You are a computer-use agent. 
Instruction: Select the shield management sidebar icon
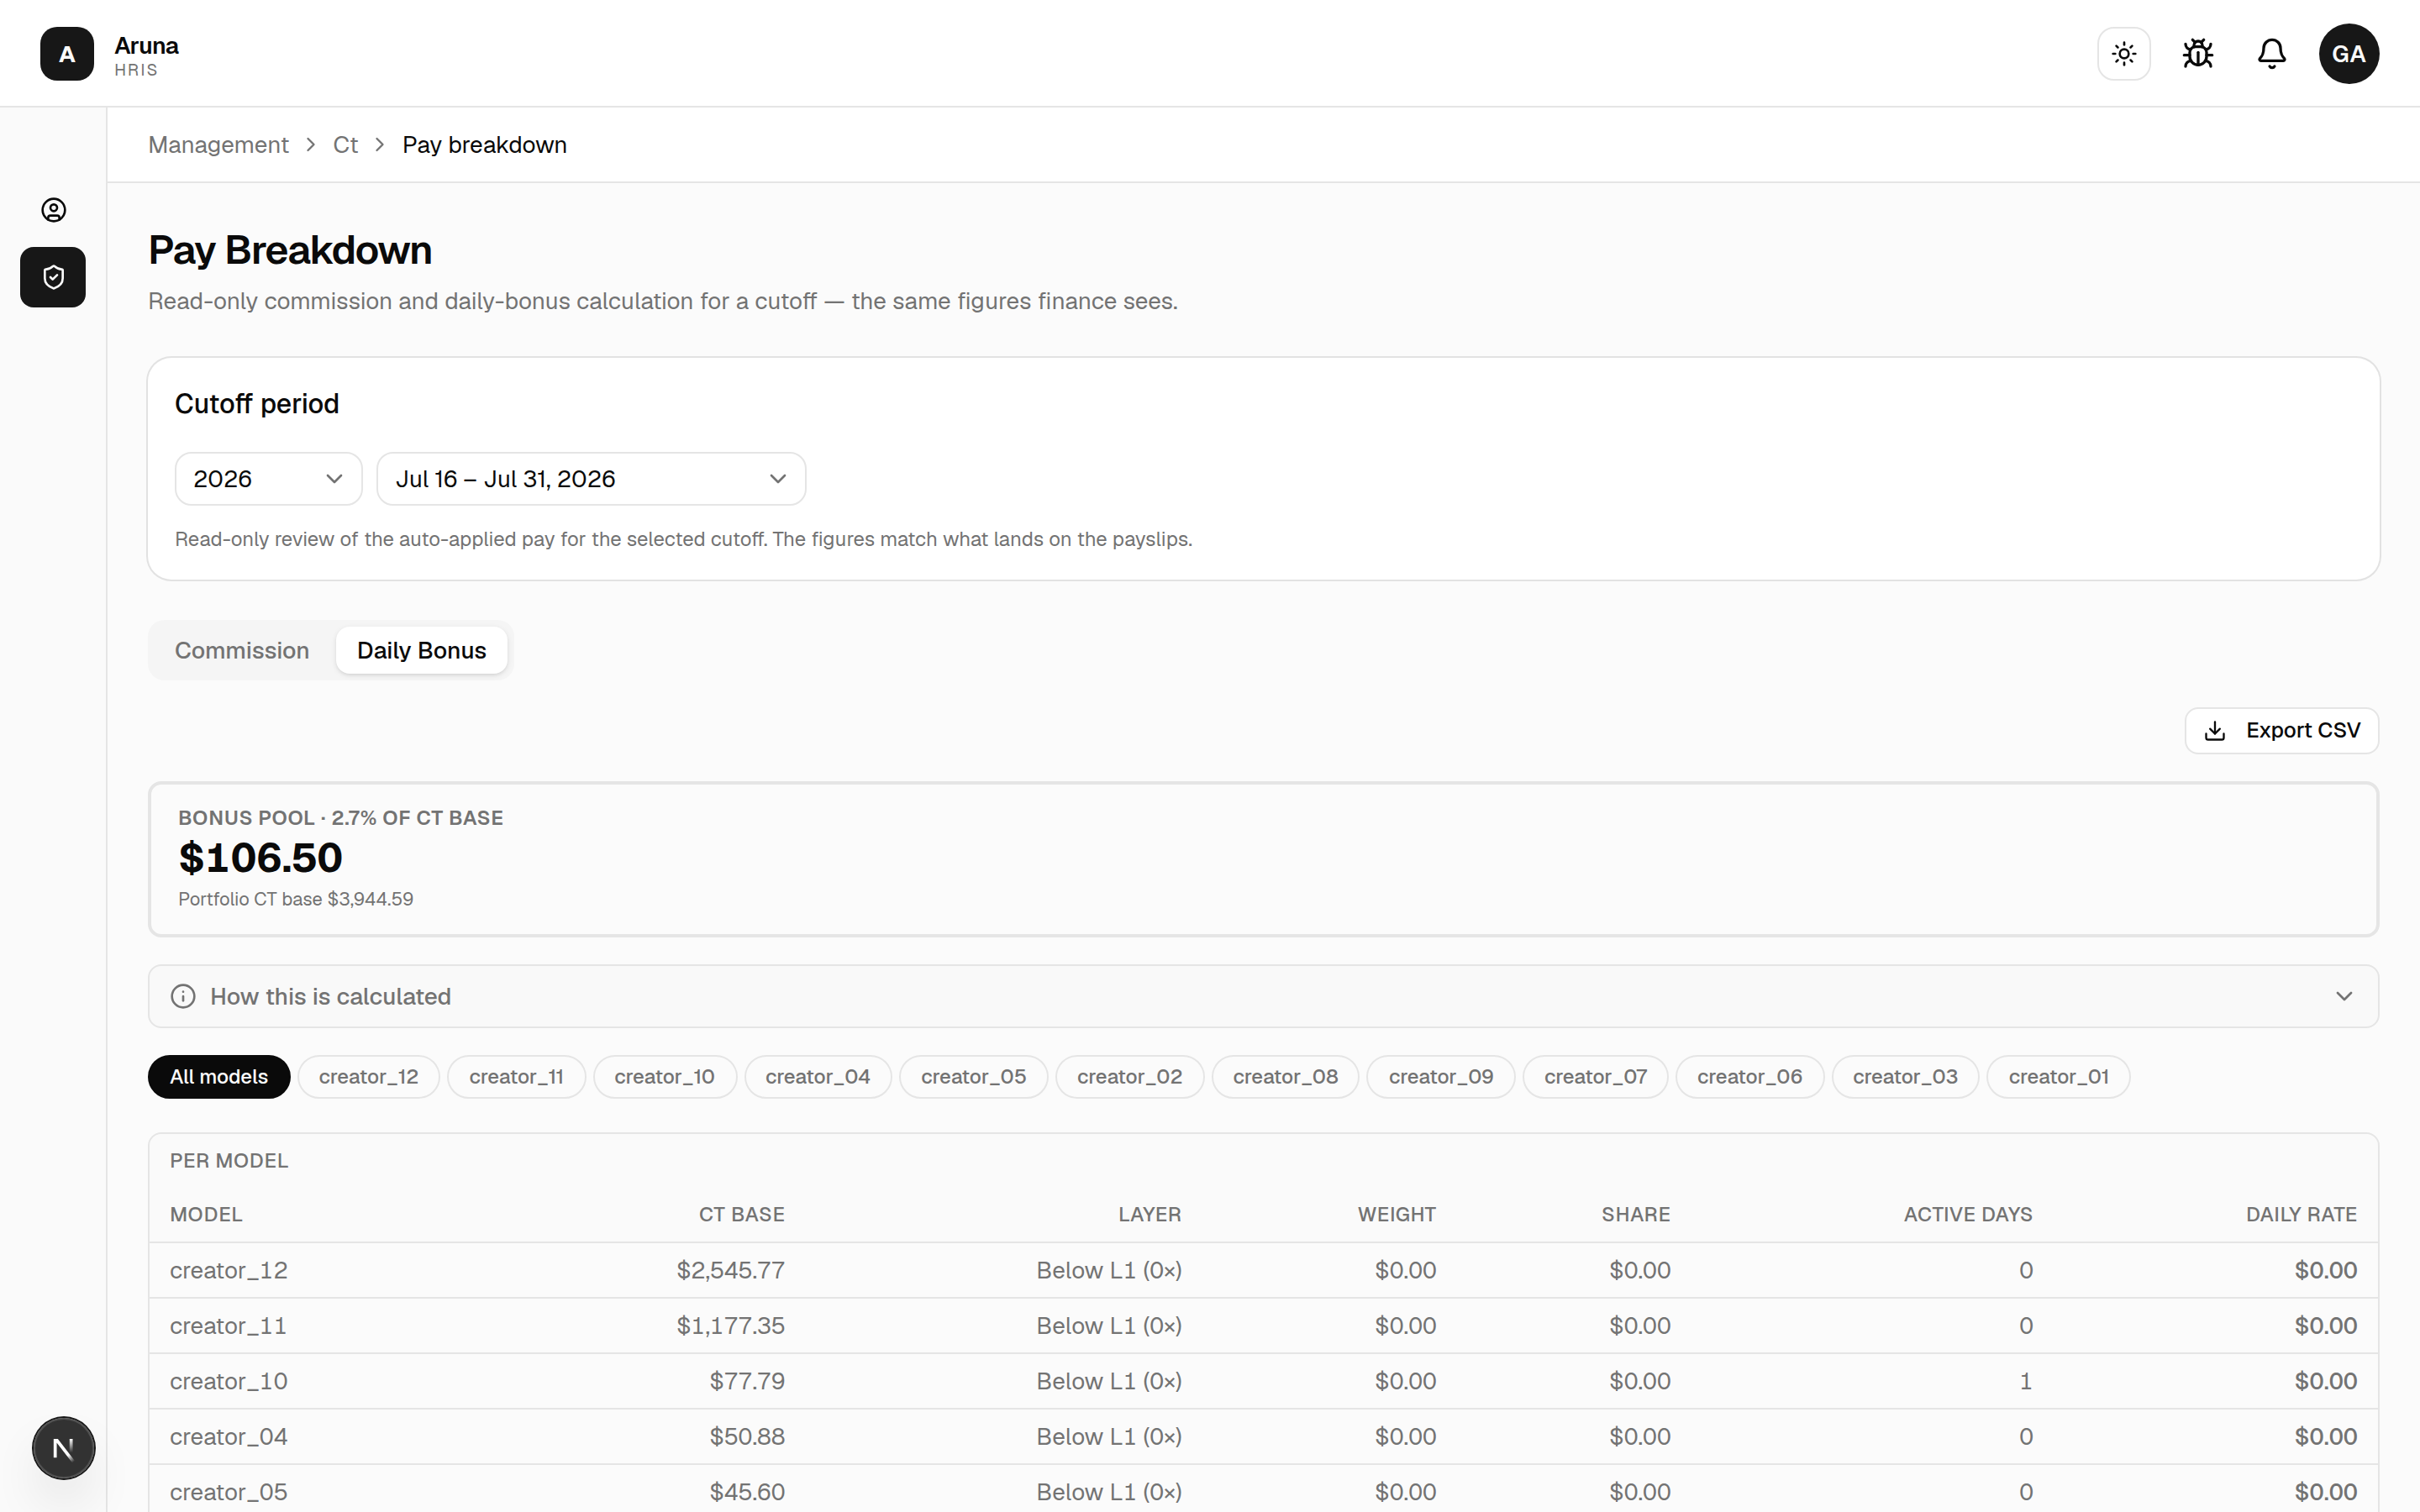click(53, 277)
